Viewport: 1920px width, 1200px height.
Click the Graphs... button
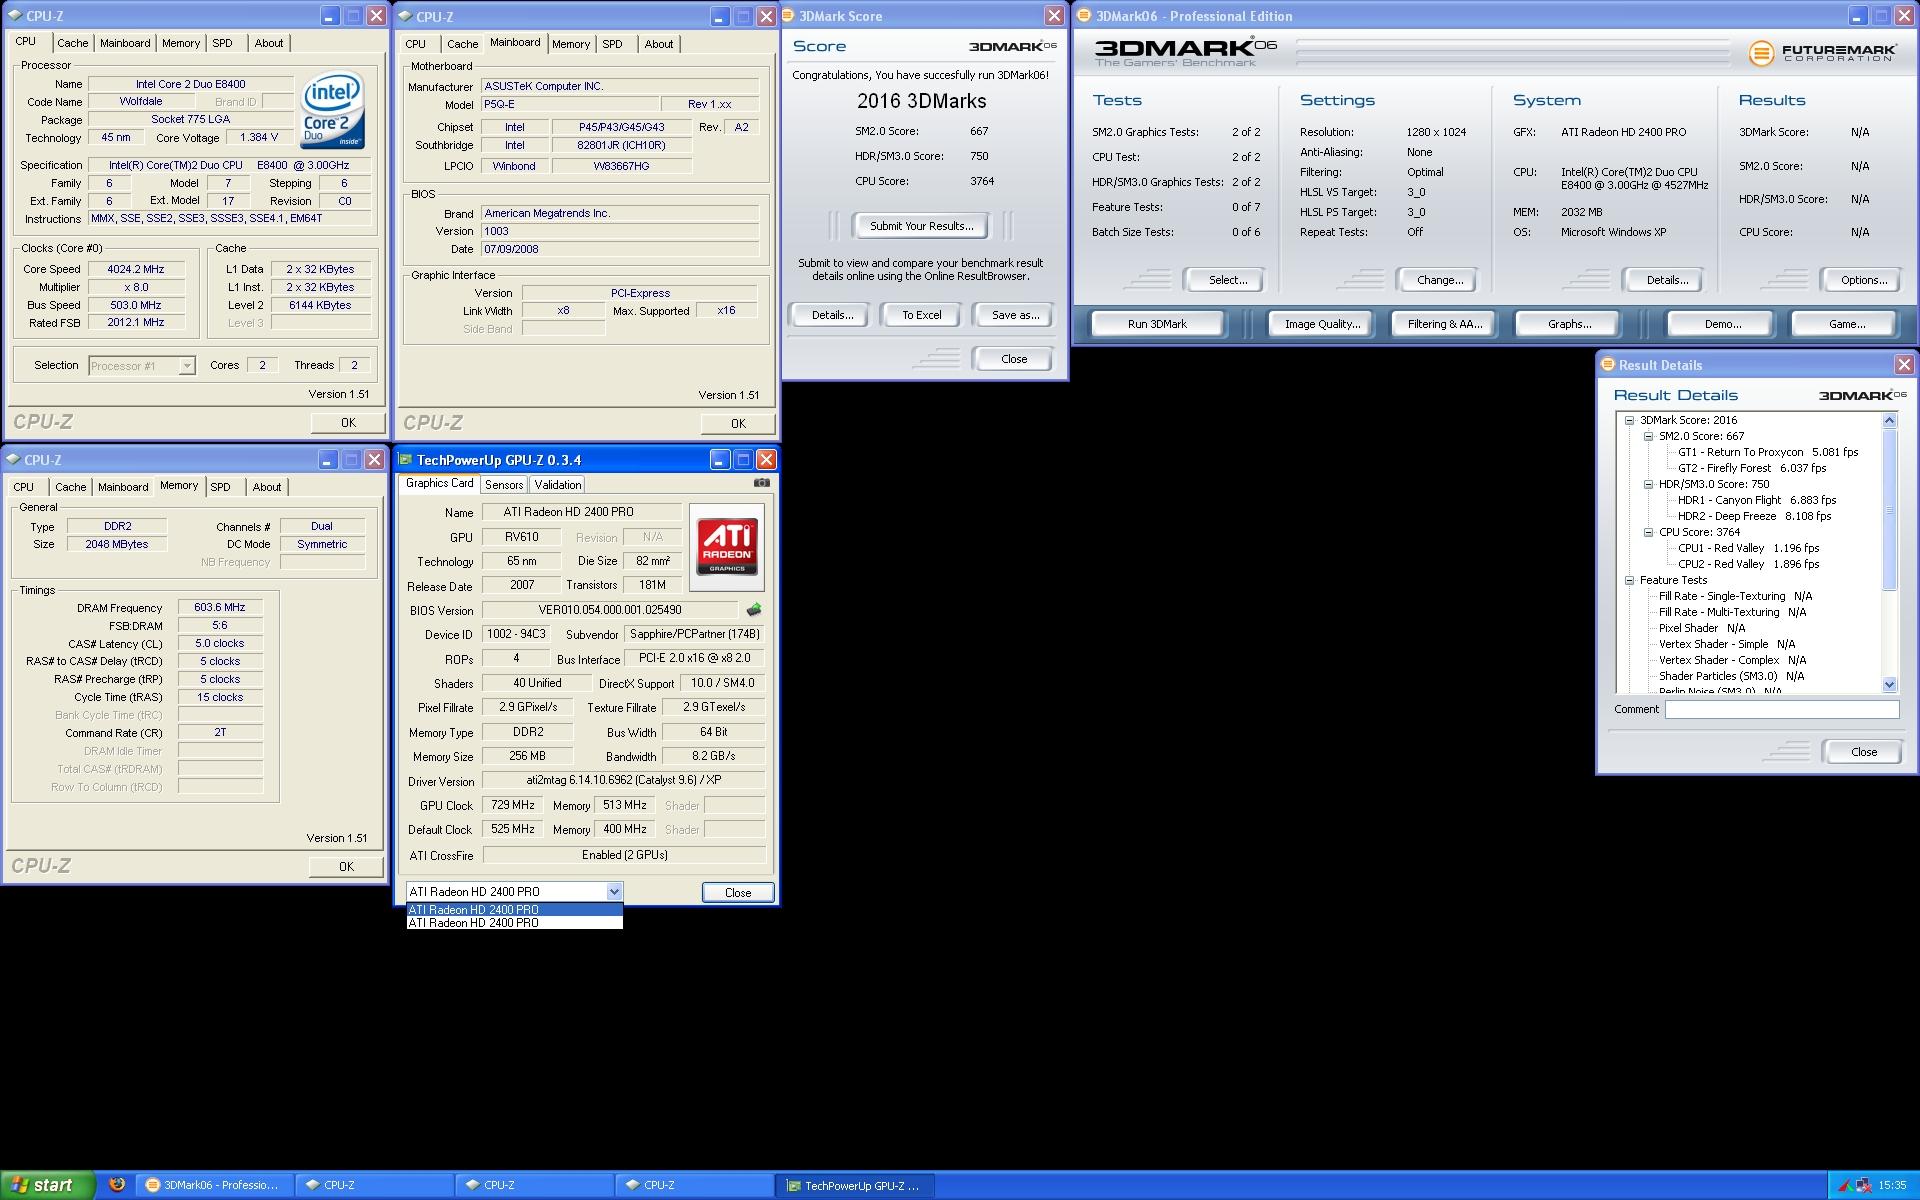tap(1569, 324)
